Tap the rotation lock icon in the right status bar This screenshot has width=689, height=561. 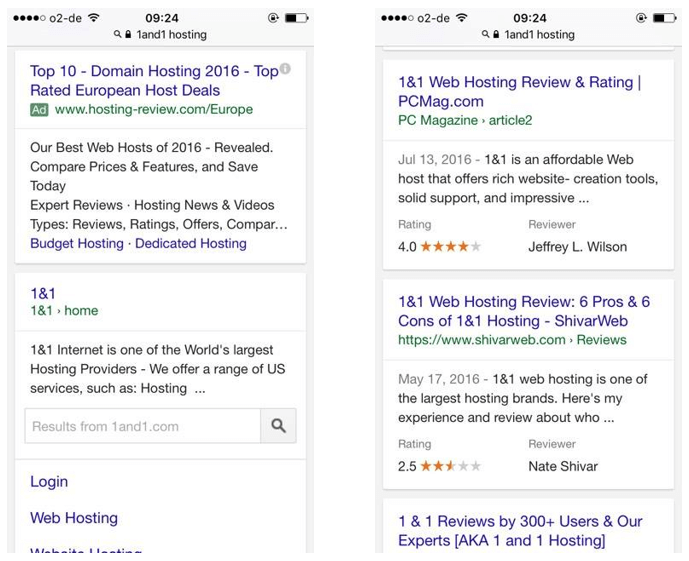[x=641, y=18]
